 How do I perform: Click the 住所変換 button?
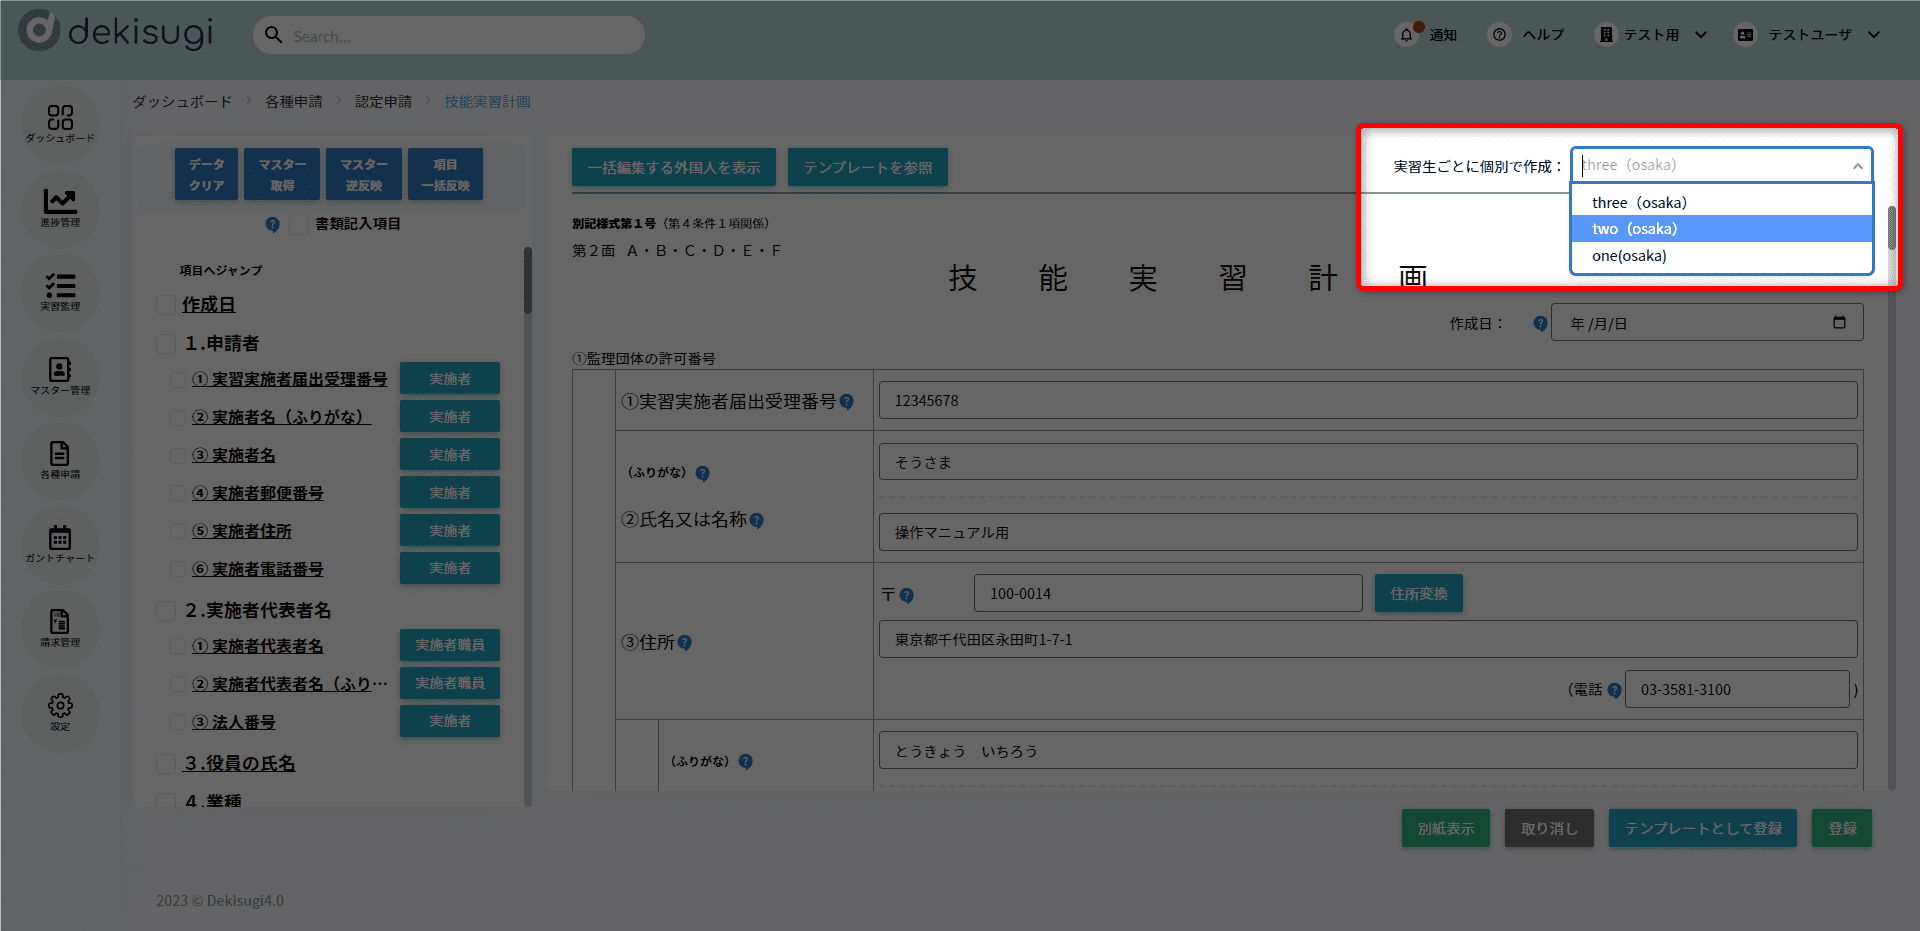click(x=1418, y=594)
